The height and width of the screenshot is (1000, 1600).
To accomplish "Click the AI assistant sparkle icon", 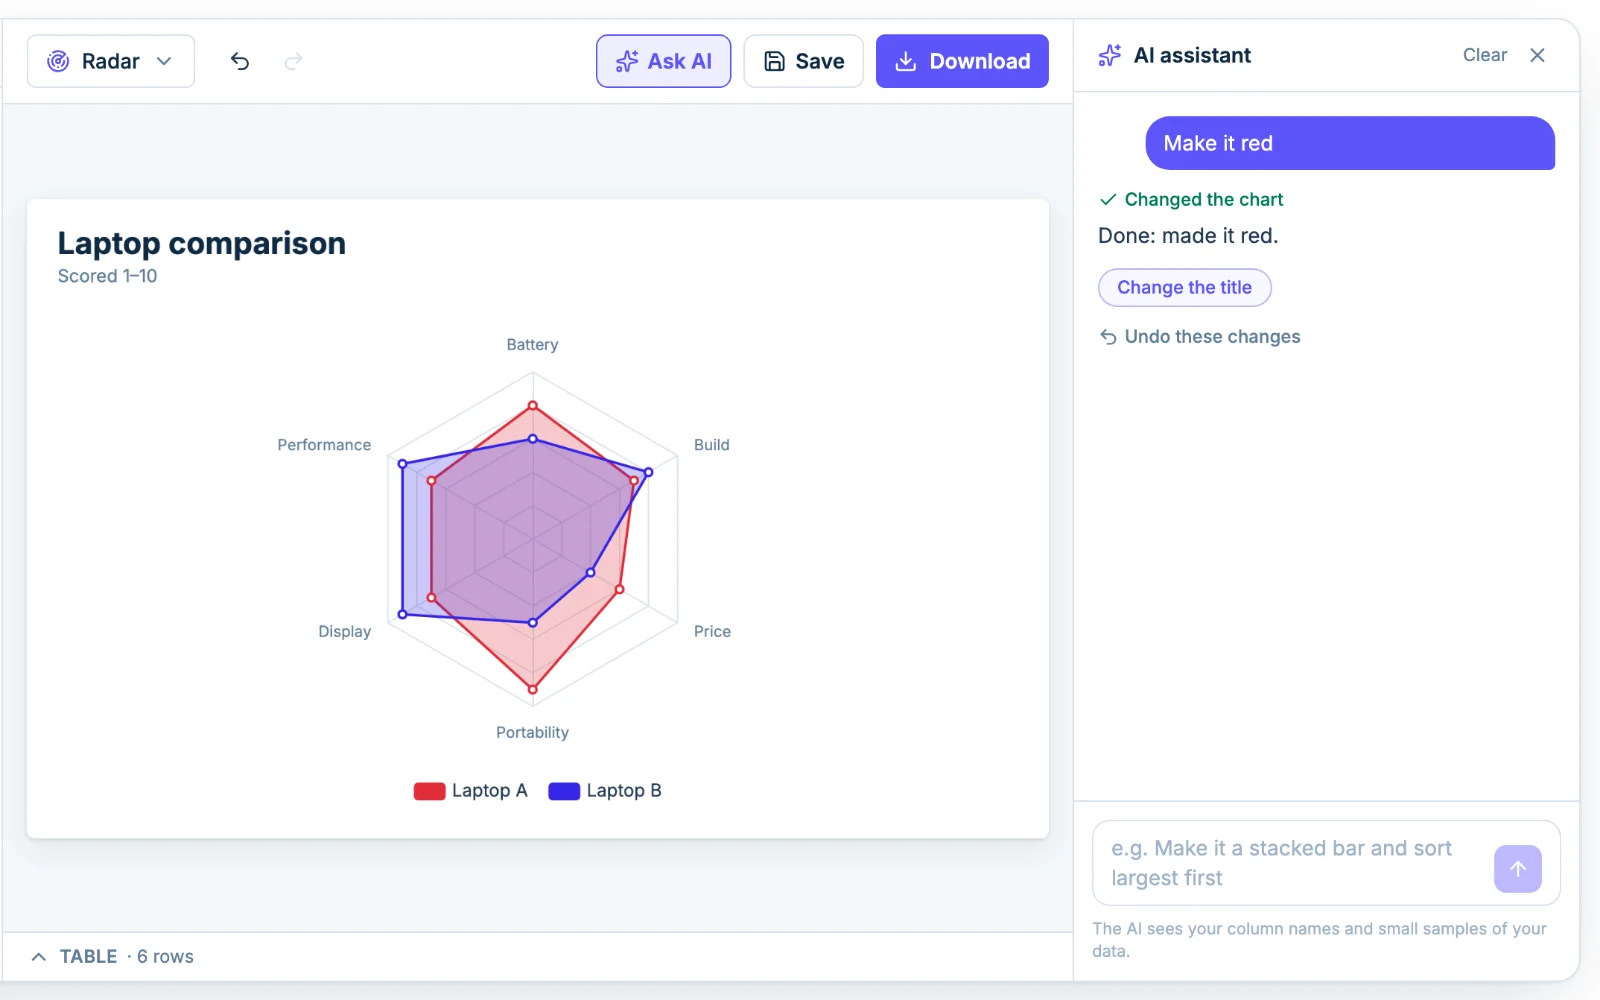I will point(1109,55).
